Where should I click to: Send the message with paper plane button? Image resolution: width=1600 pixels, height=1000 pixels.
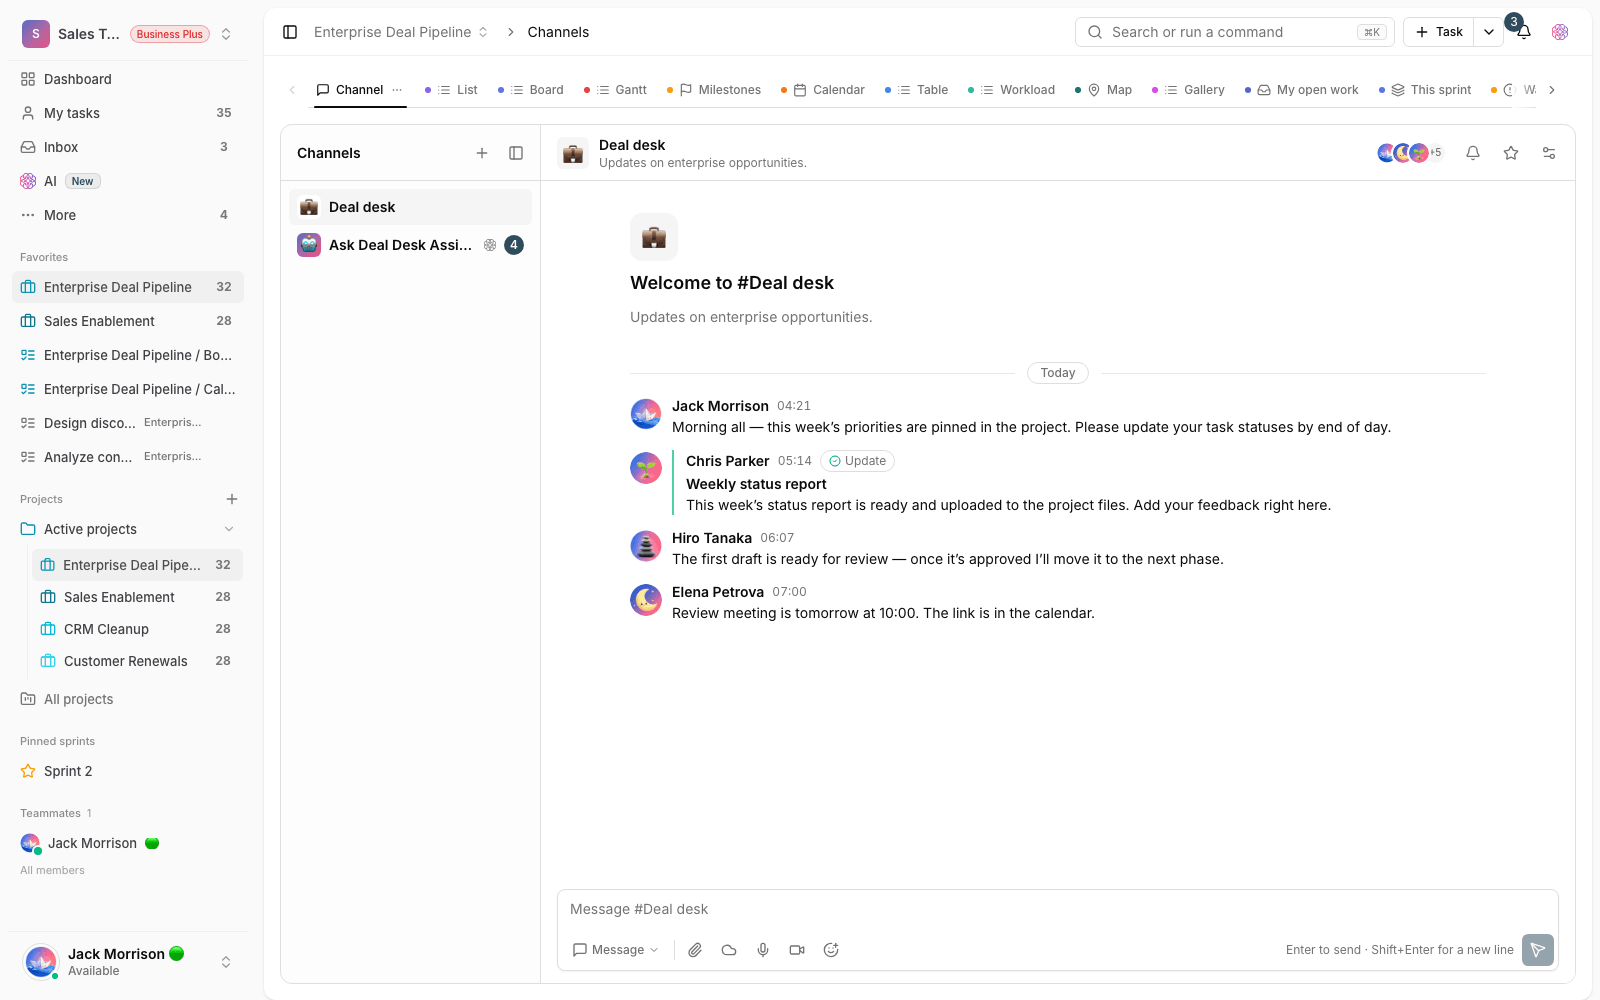click(1538, 950)
